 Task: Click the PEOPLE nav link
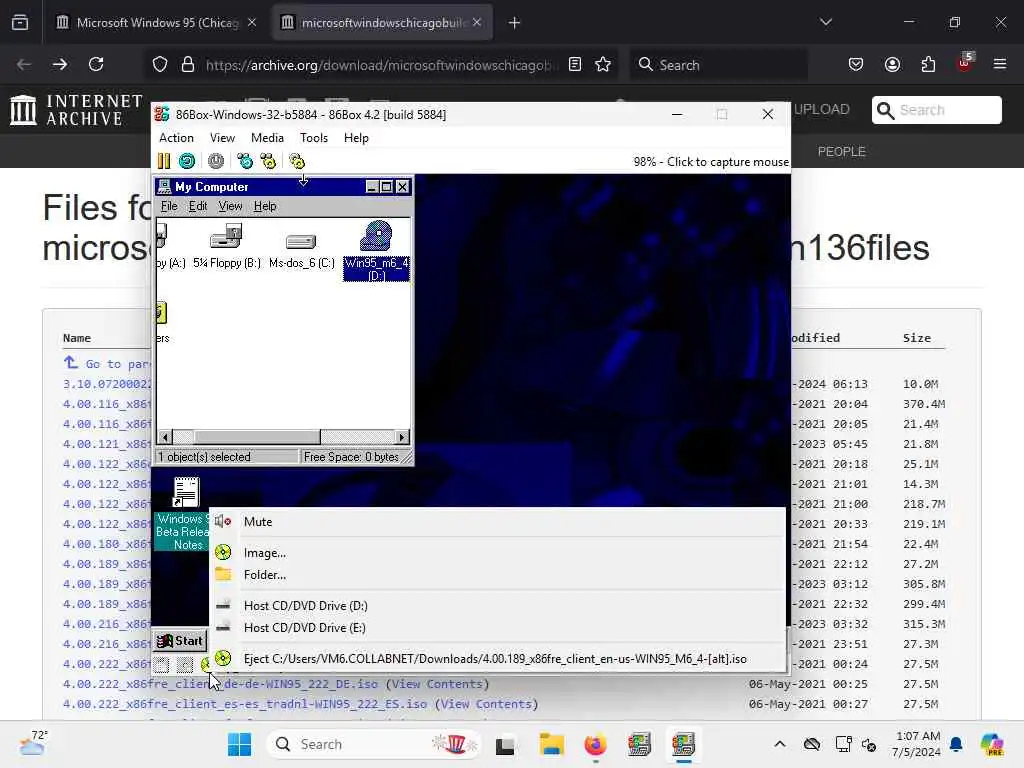tap(841, 152)
